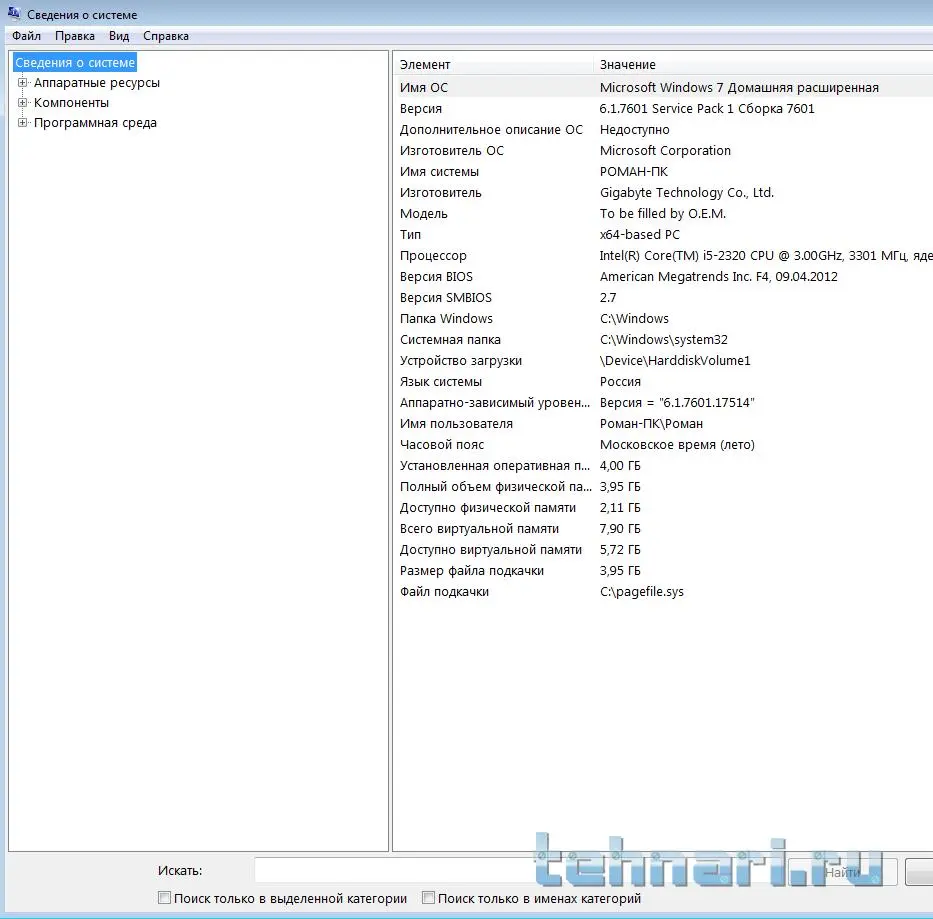This screenshot has height=919, width=933.
Task: Expand the Программная среда node
Action: [x=22, y=123]
